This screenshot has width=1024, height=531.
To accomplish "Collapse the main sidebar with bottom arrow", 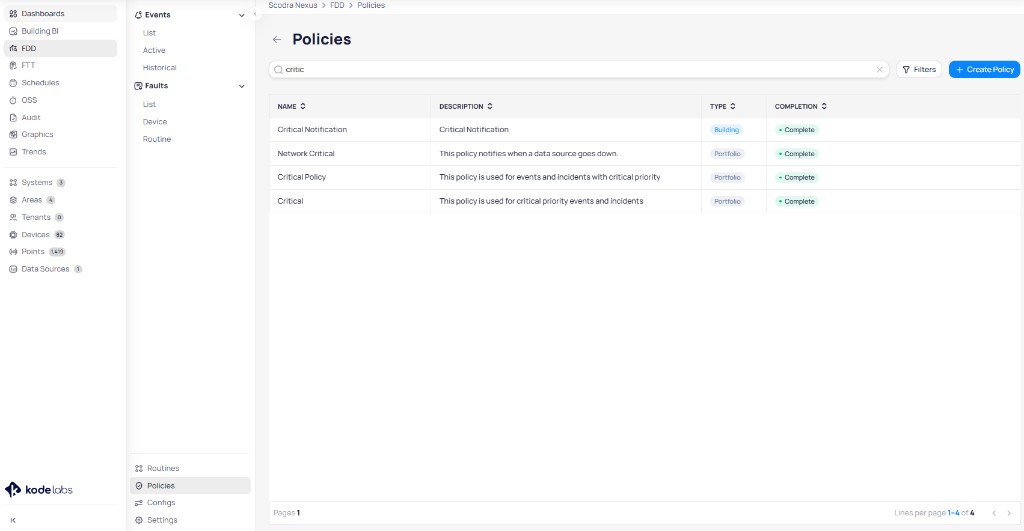I will click(13, 521).
